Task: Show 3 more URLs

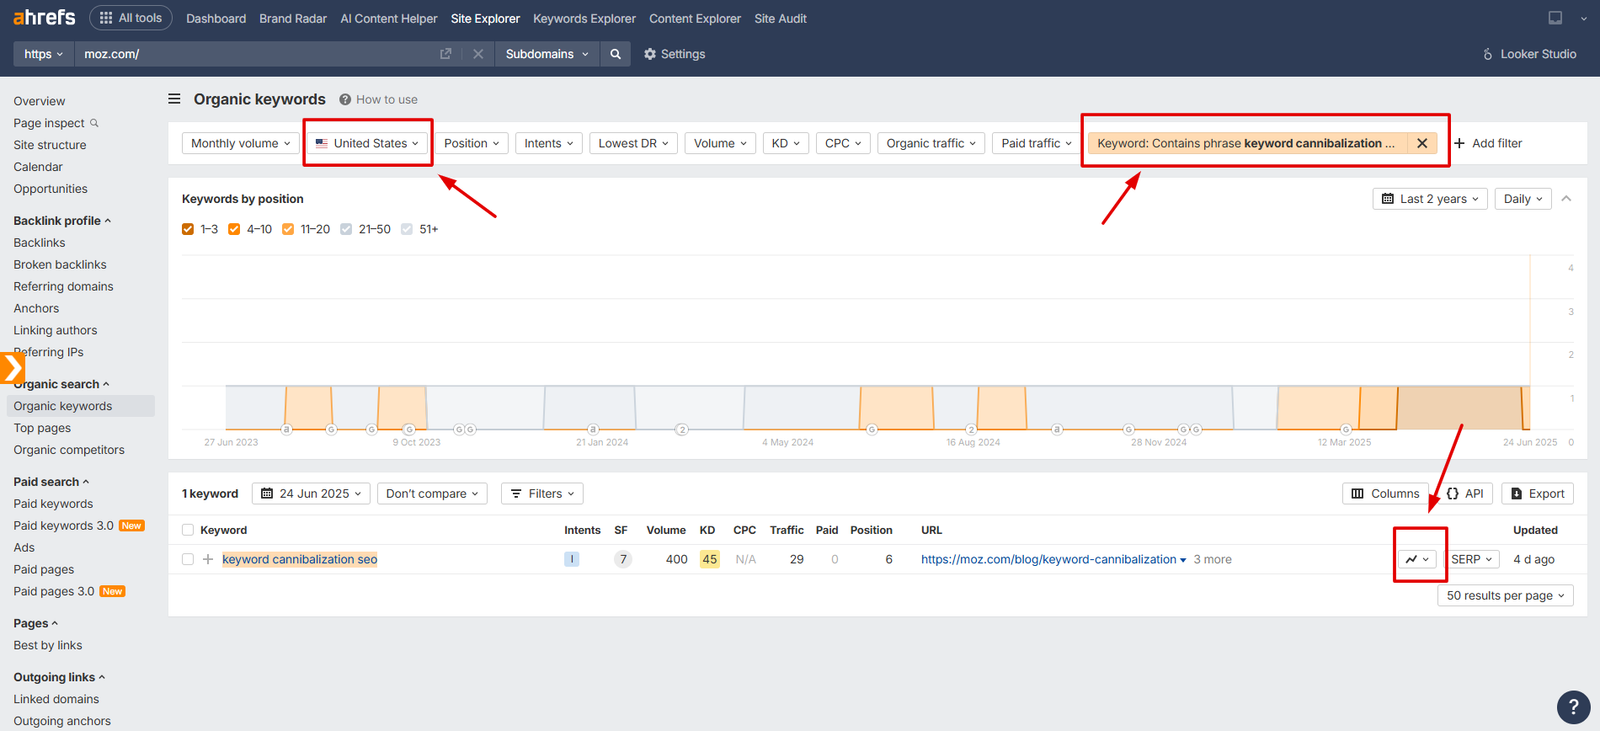Action: (1212, 560)
